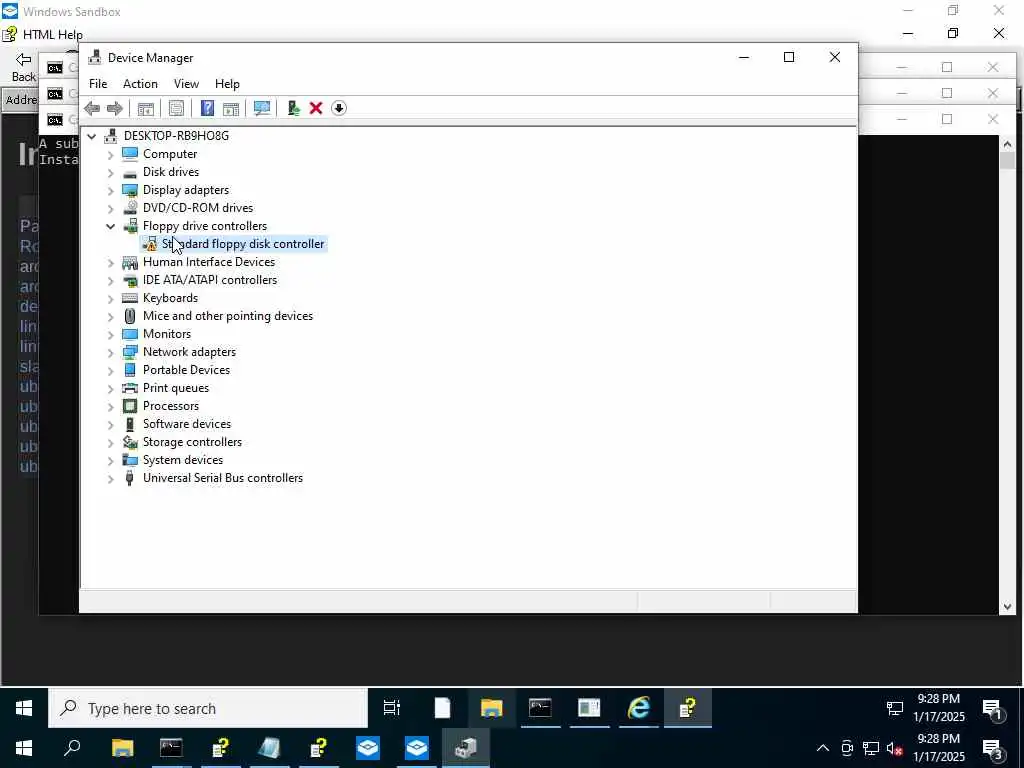Expand the Computer category
The height and width of the screenshot is (768, 1024).
pos(110,155)
